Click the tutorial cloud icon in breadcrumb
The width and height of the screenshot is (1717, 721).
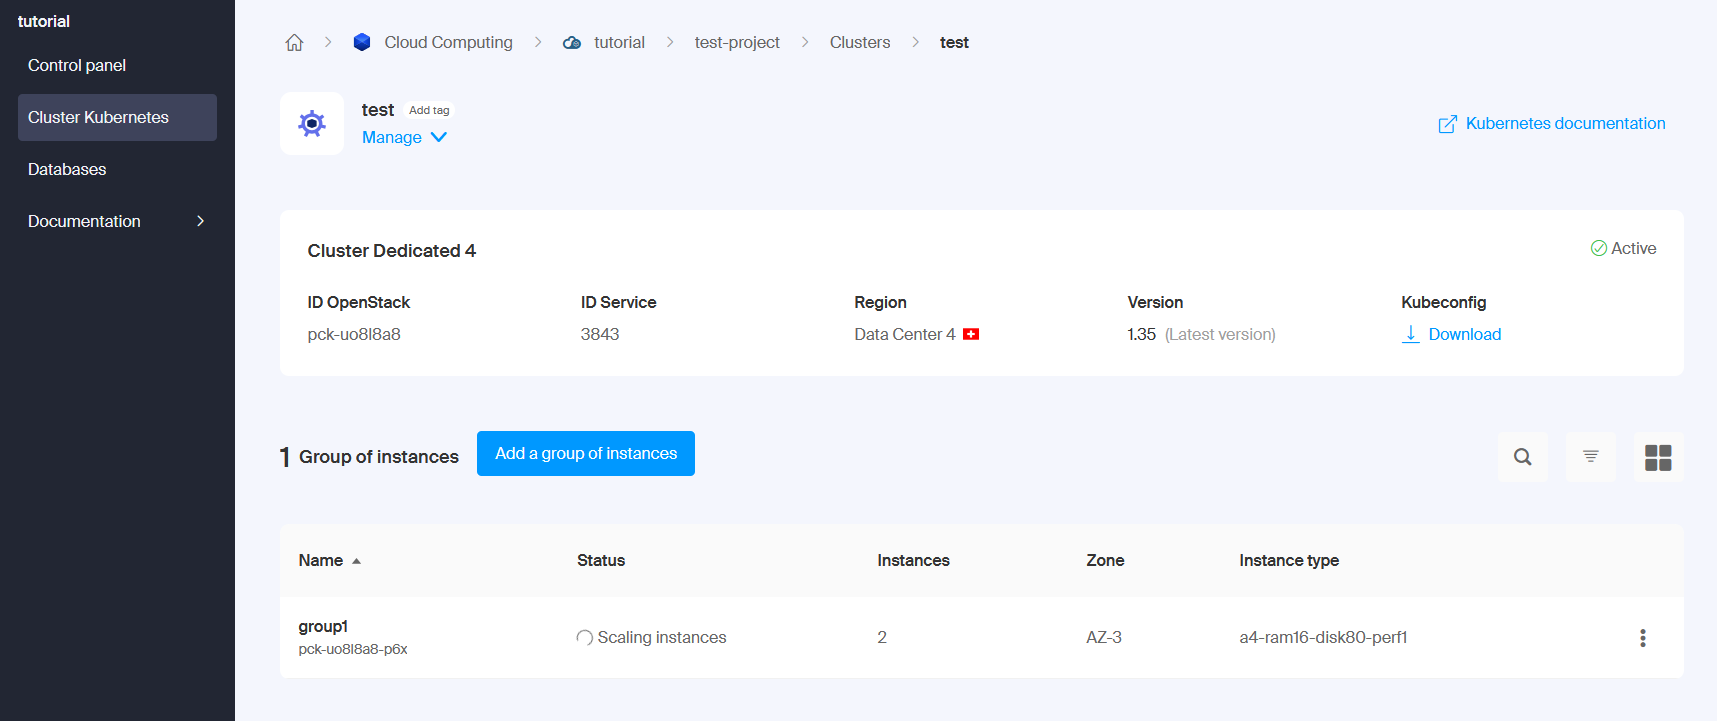[x=572, y=43]
